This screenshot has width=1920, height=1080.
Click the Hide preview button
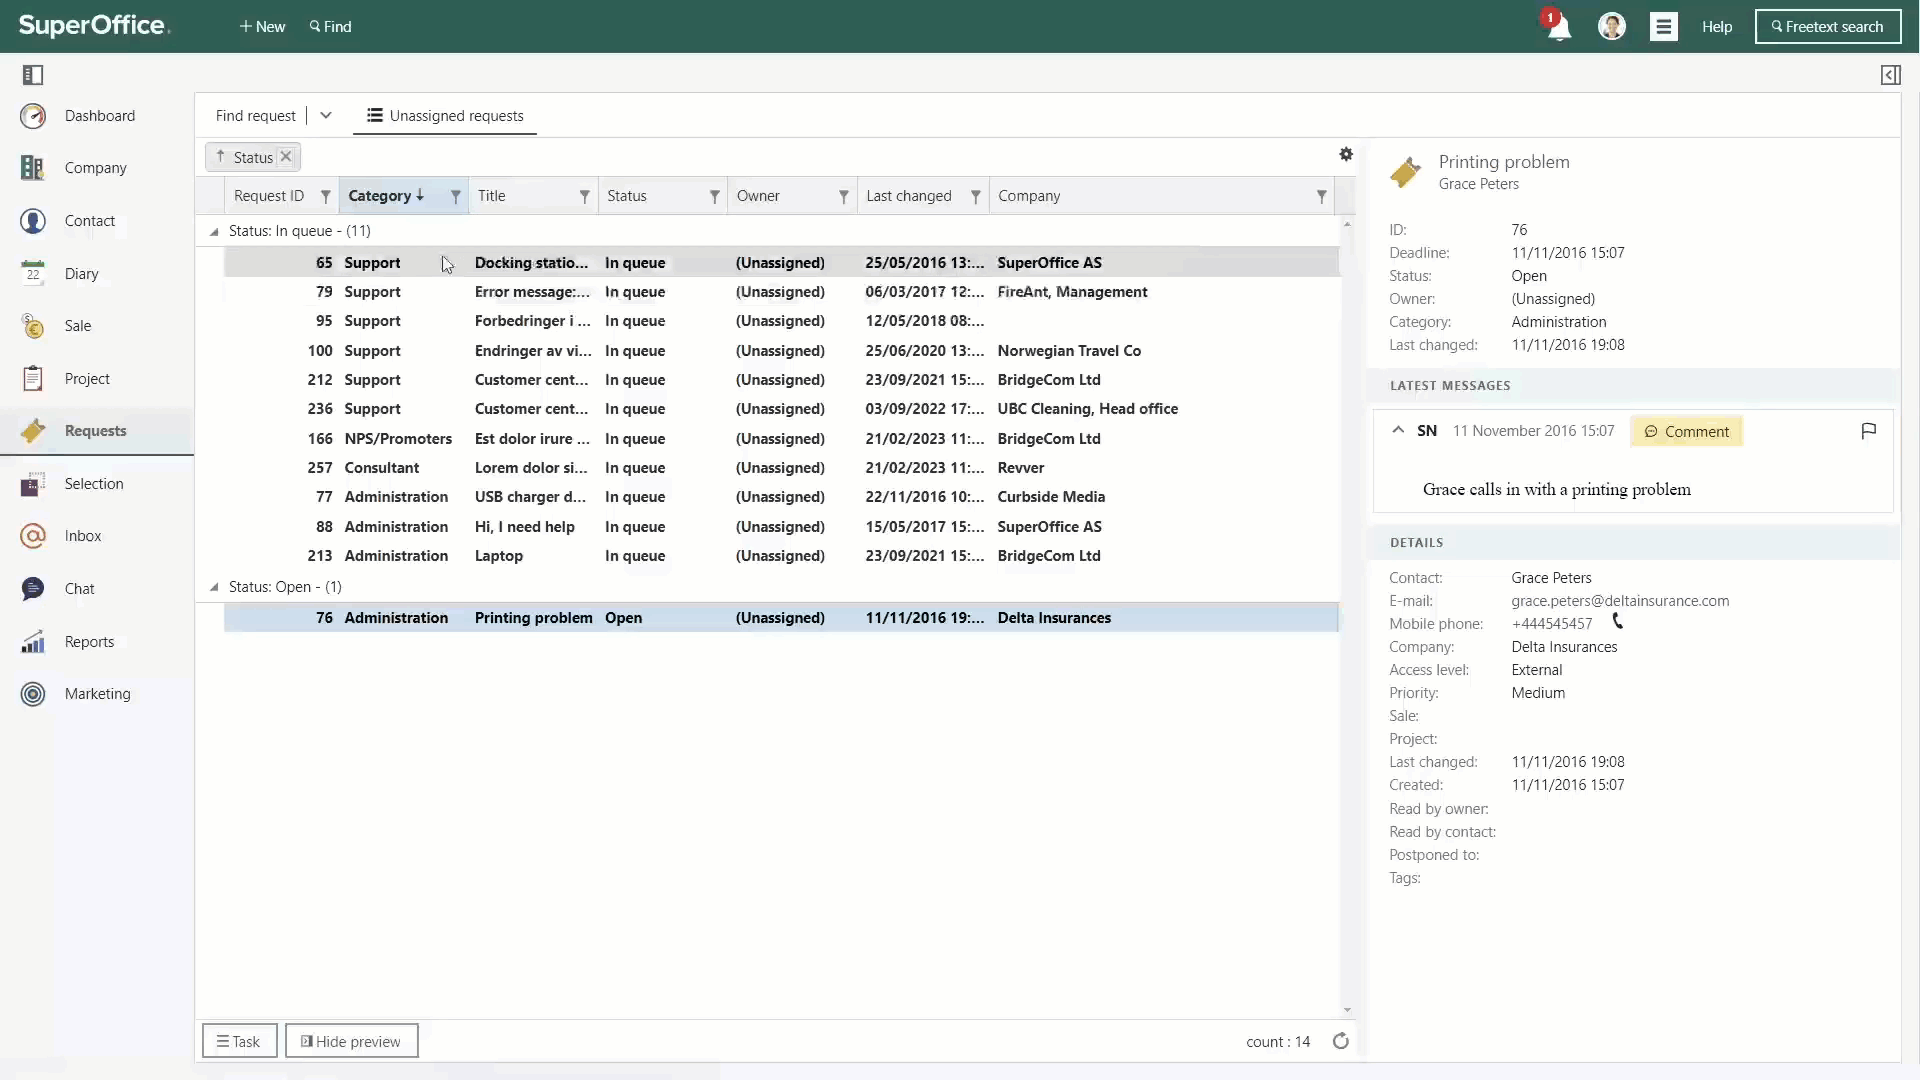coord(351,1040)
